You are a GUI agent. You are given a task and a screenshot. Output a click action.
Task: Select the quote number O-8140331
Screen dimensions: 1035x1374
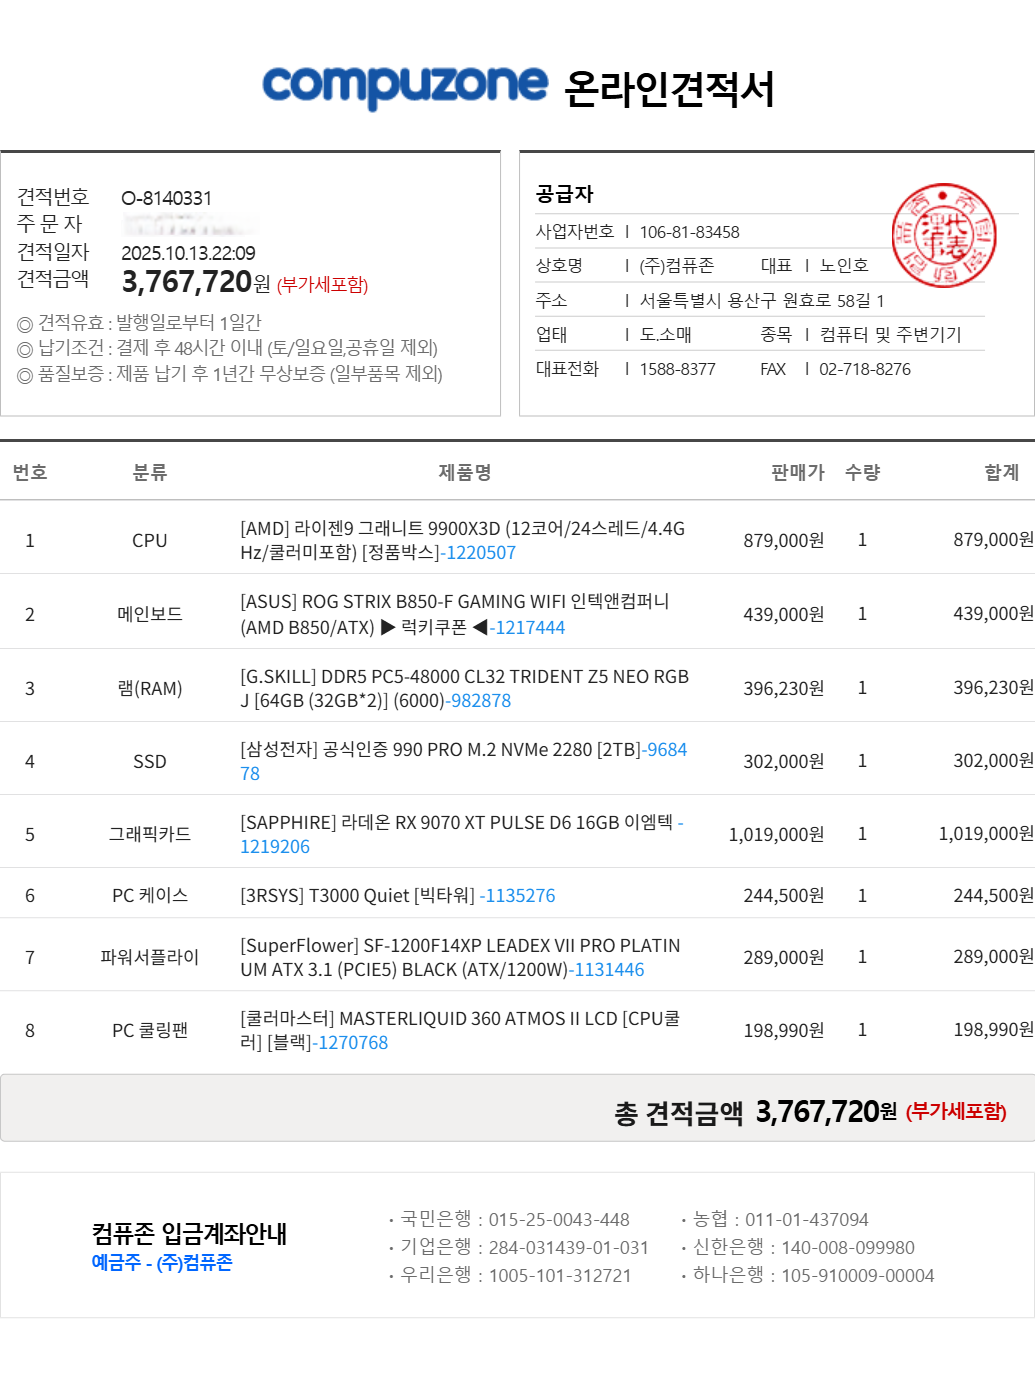(x=166, y=198)
